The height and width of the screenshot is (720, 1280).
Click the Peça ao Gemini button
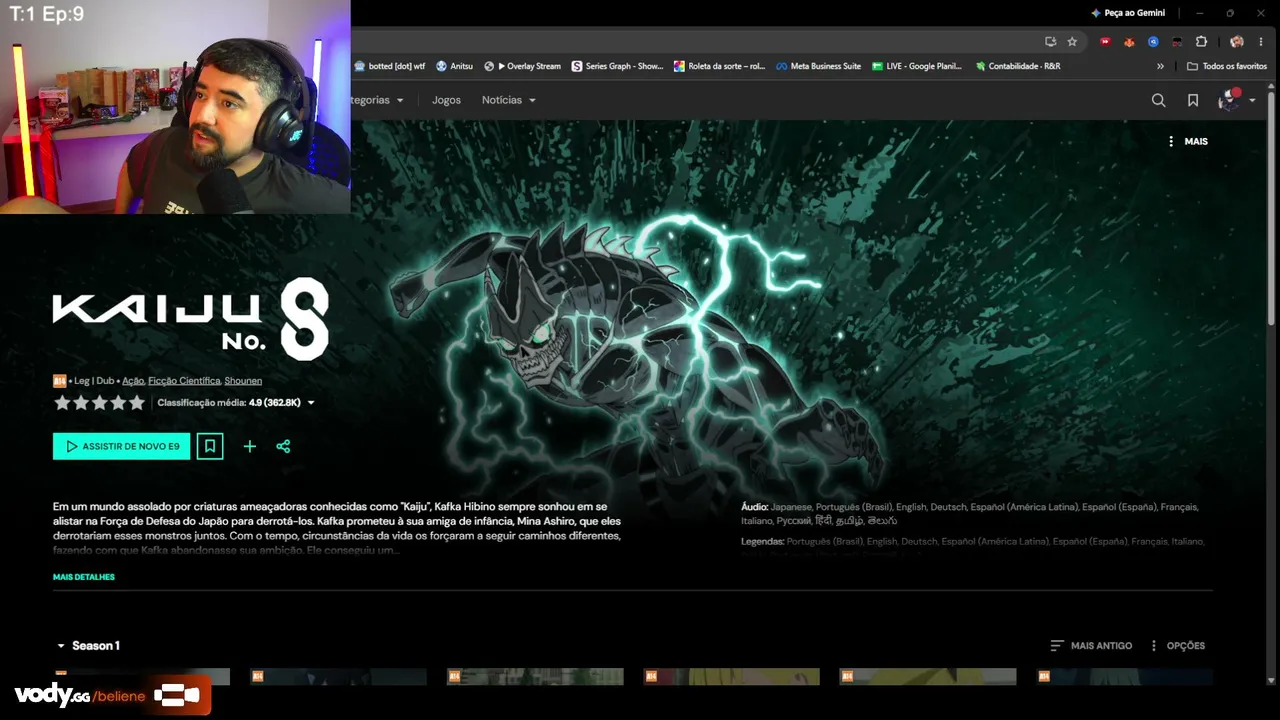(x=1127, y=13)
